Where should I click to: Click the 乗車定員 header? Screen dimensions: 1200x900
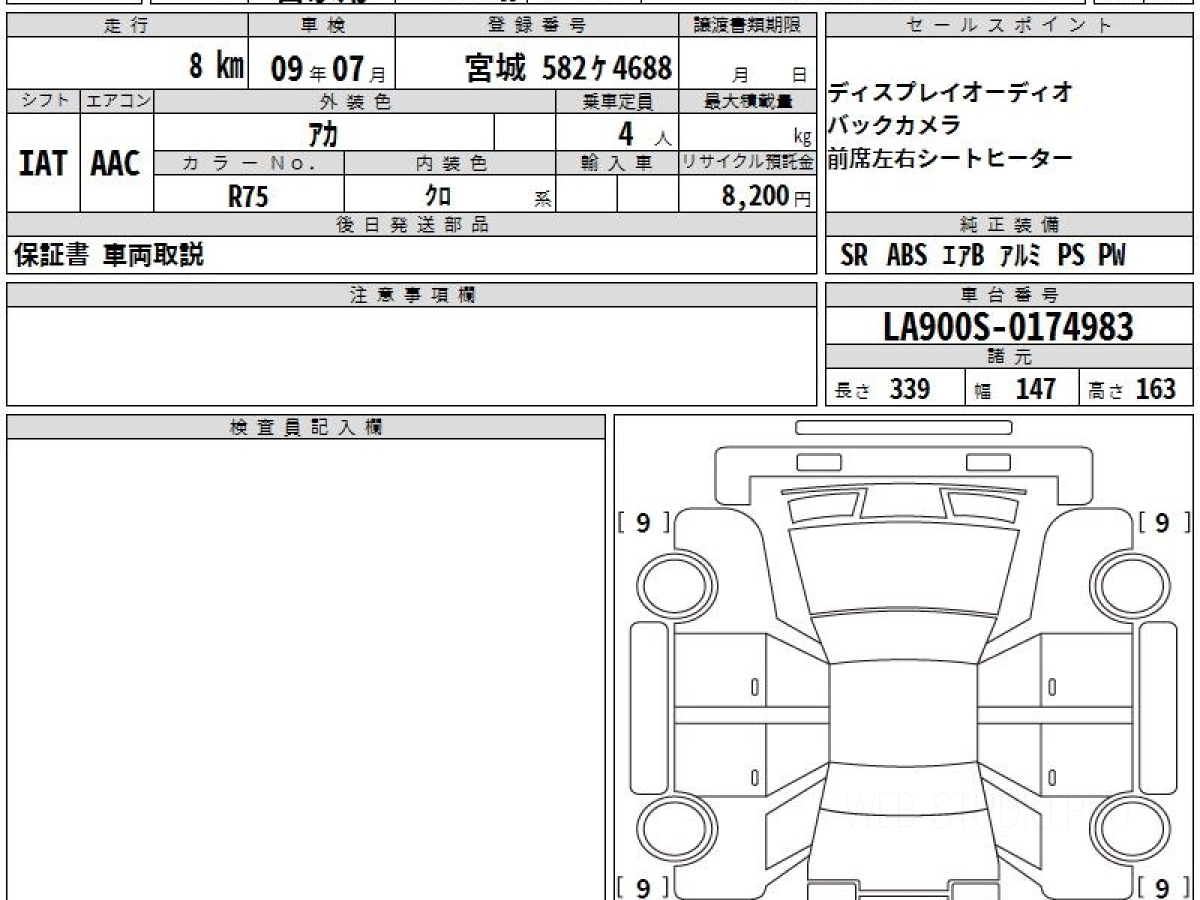pos(617,101)
